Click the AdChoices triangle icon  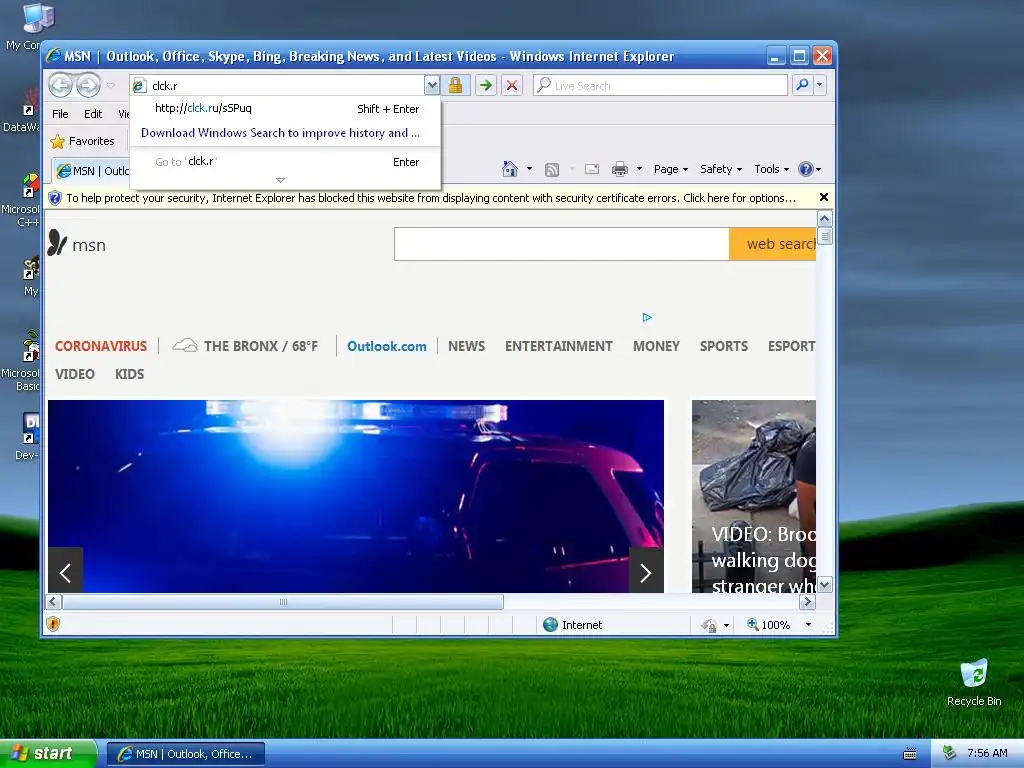click(x=647, y=317)
